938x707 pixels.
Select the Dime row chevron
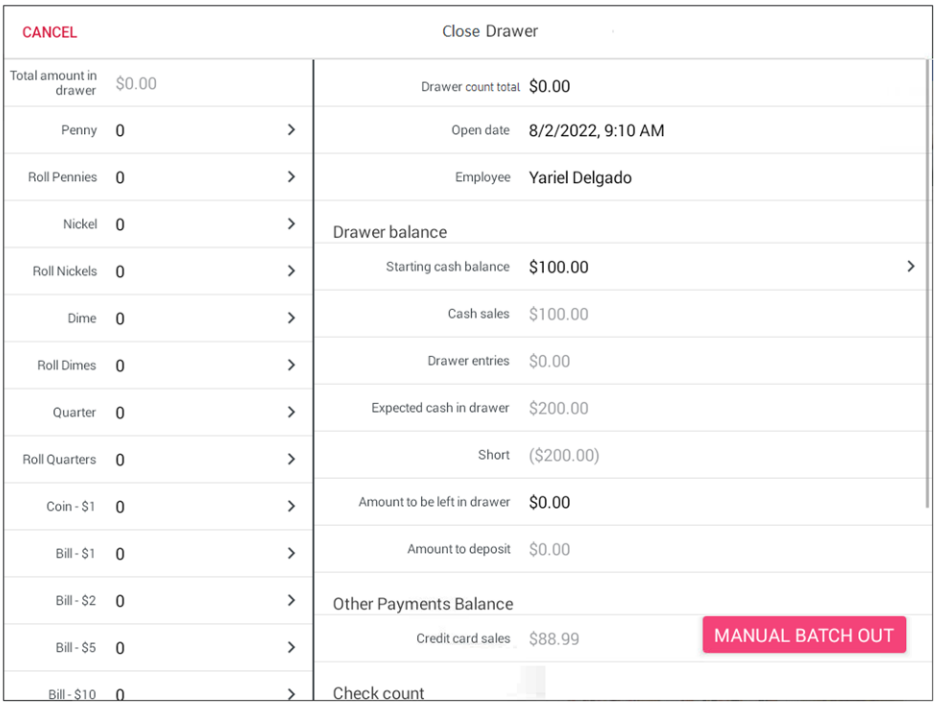click(x=291, y=318)
